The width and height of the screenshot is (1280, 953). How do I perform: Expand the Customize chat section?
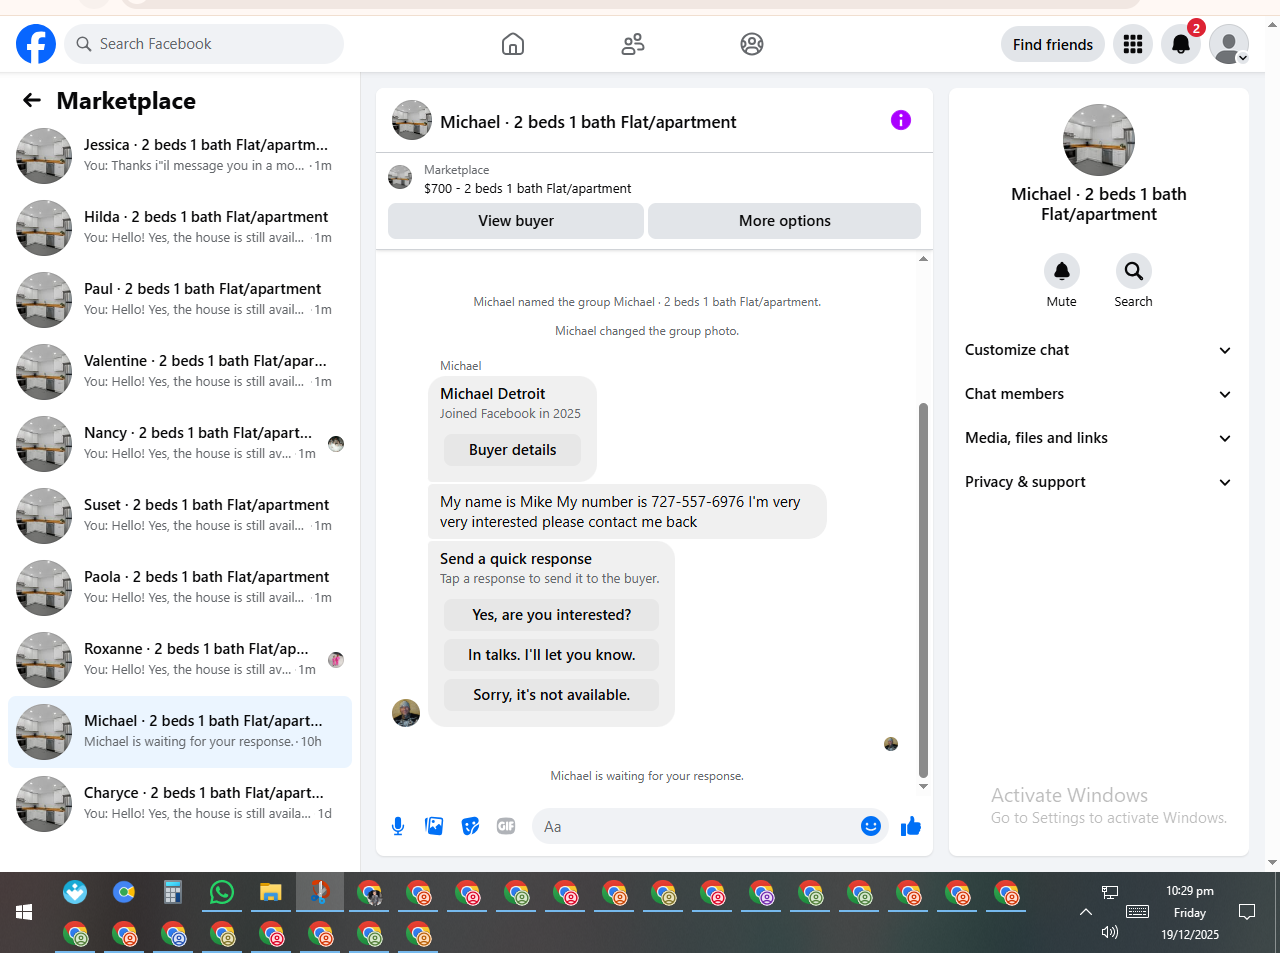pos(1099,350)
